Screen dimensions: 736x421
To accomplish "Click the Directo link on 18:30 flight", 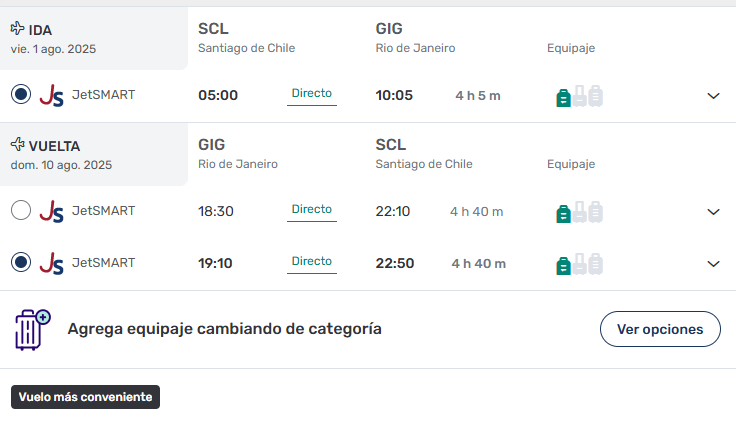I will tap(312, 209).
